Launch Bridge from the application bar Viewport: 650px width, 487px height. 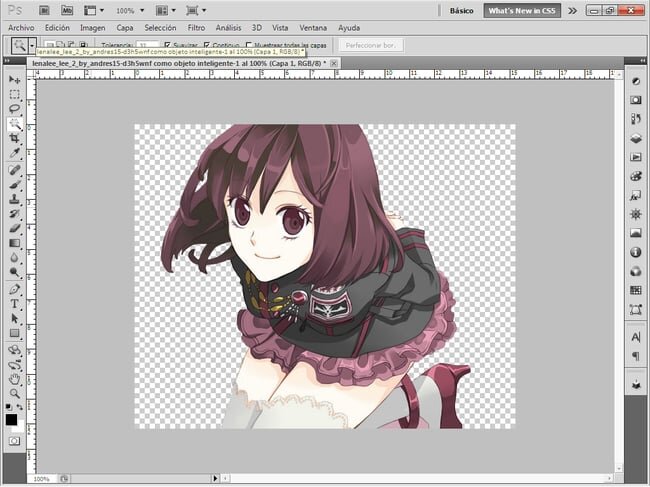pos(44,10)
